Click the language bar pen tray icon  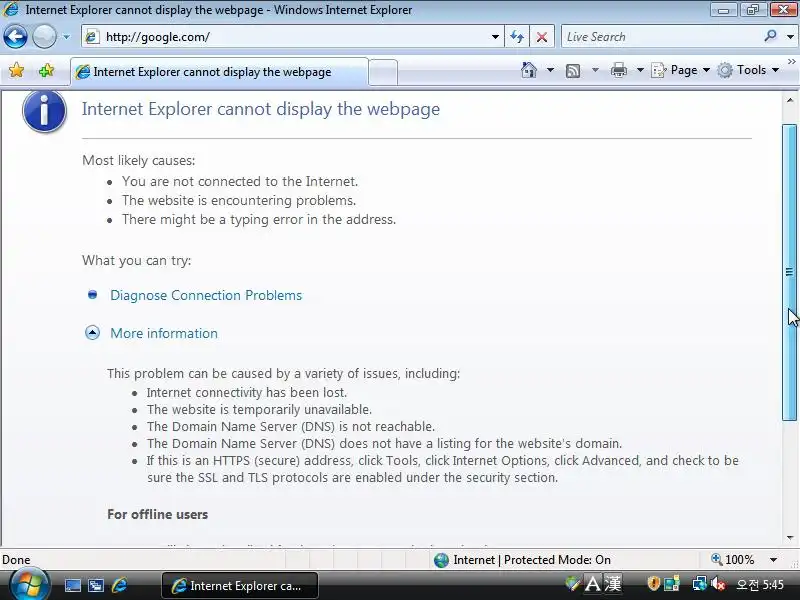point(573,583)
